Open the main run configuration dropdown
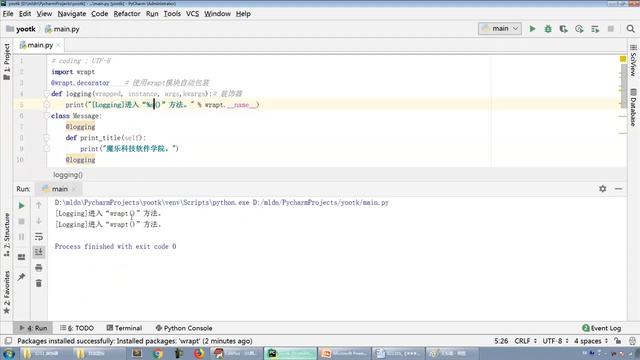This screenshot has height=360, width=640. pyautogui.click(x=500, y=29)
